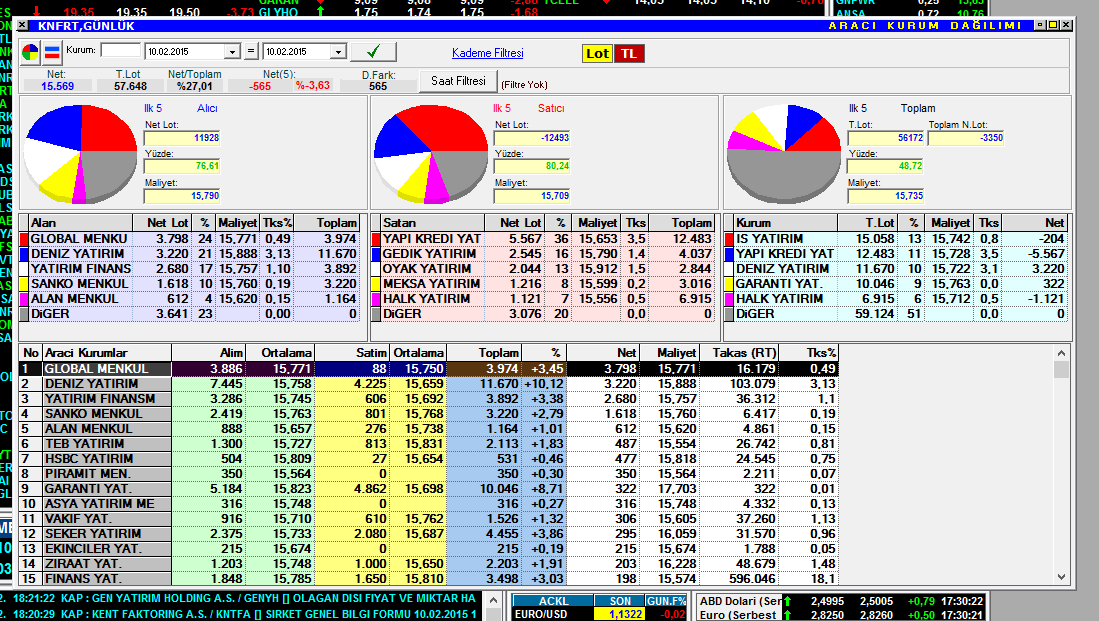Viewport: 1099px width, 621px height.
Task: Open the Kademe Filtresi link
Action: pos(487,53)
